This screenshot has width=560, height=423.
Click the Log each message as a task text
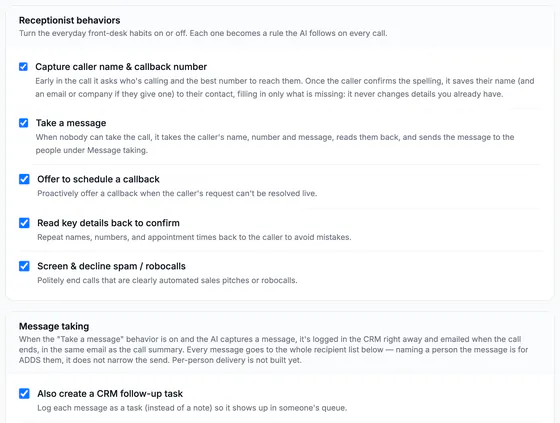click(x=192, y=408)
